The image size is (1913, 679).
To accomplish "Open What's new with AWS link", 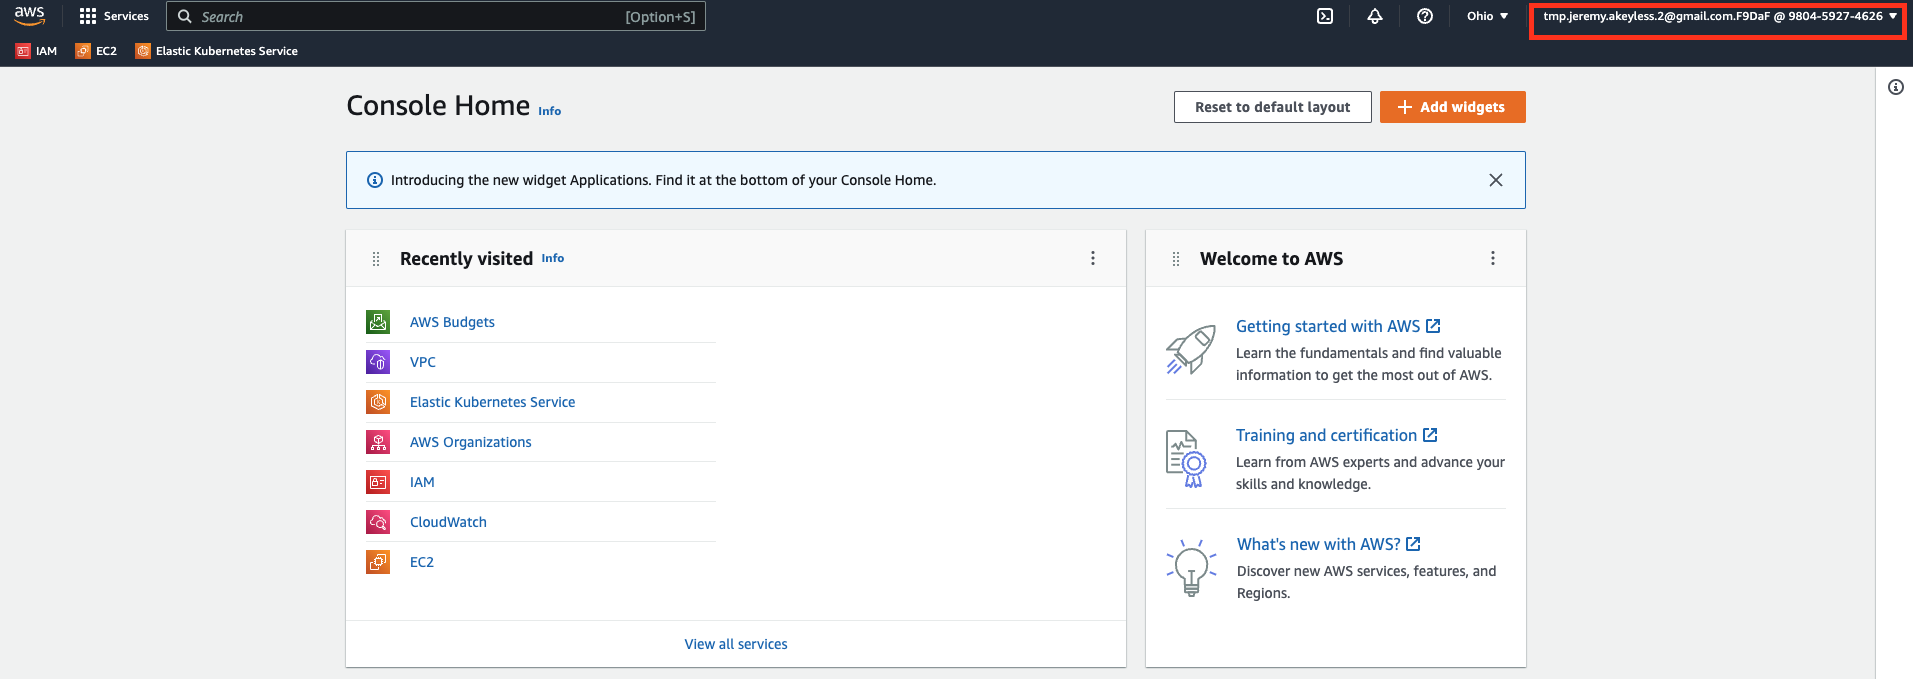I will click(1328, 544).
